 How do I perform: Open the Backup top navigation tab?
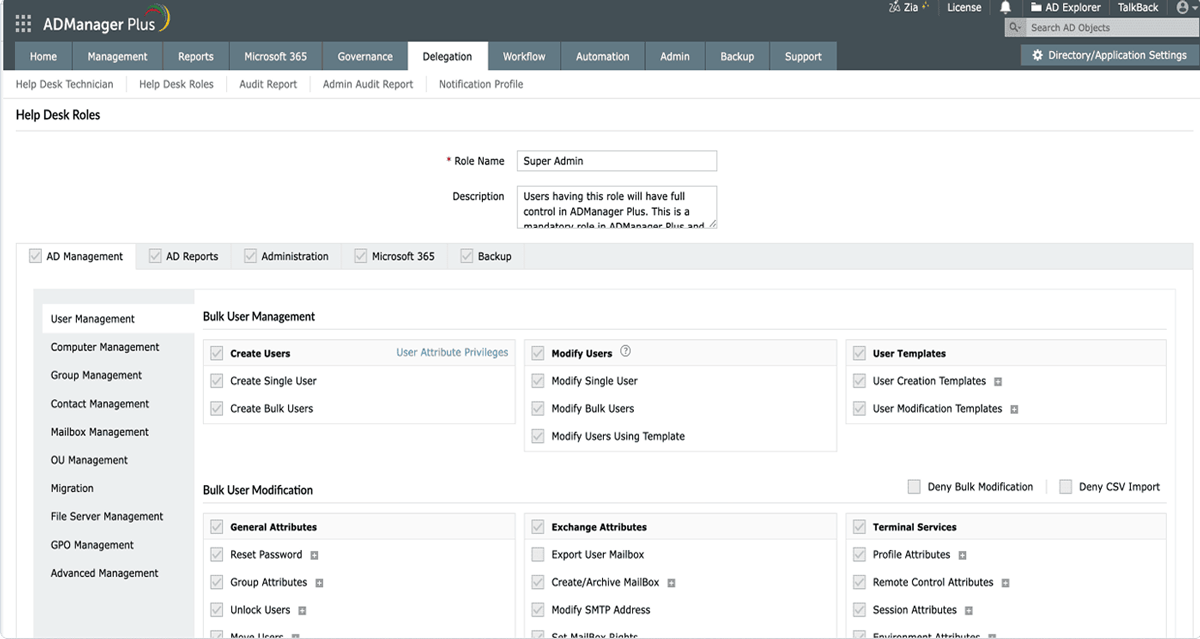737,57
